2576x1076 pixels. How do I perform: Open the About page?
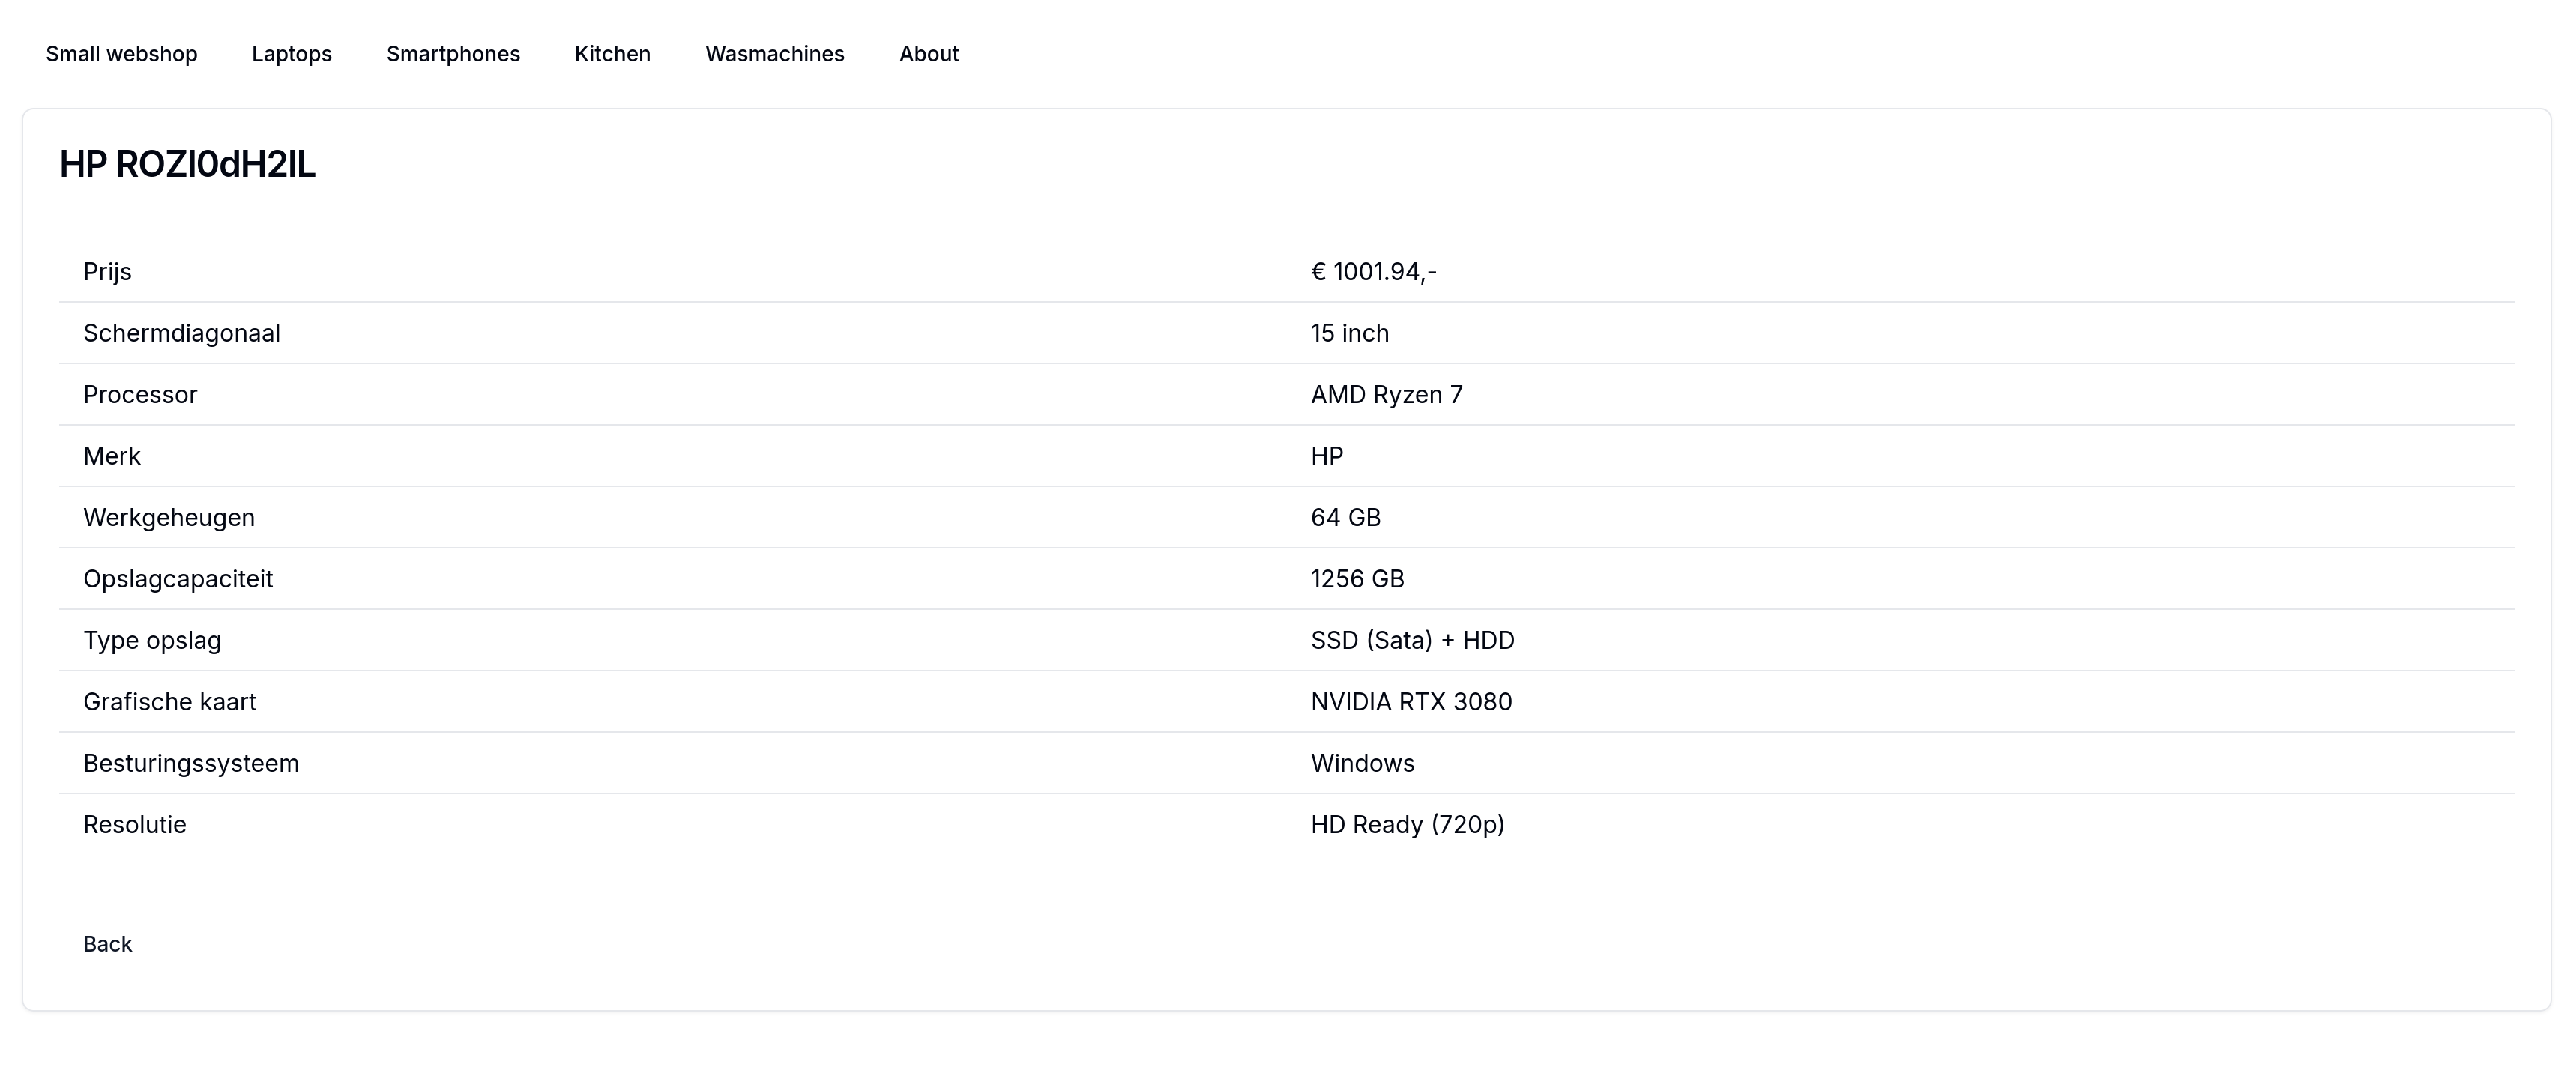coord(928,54)
